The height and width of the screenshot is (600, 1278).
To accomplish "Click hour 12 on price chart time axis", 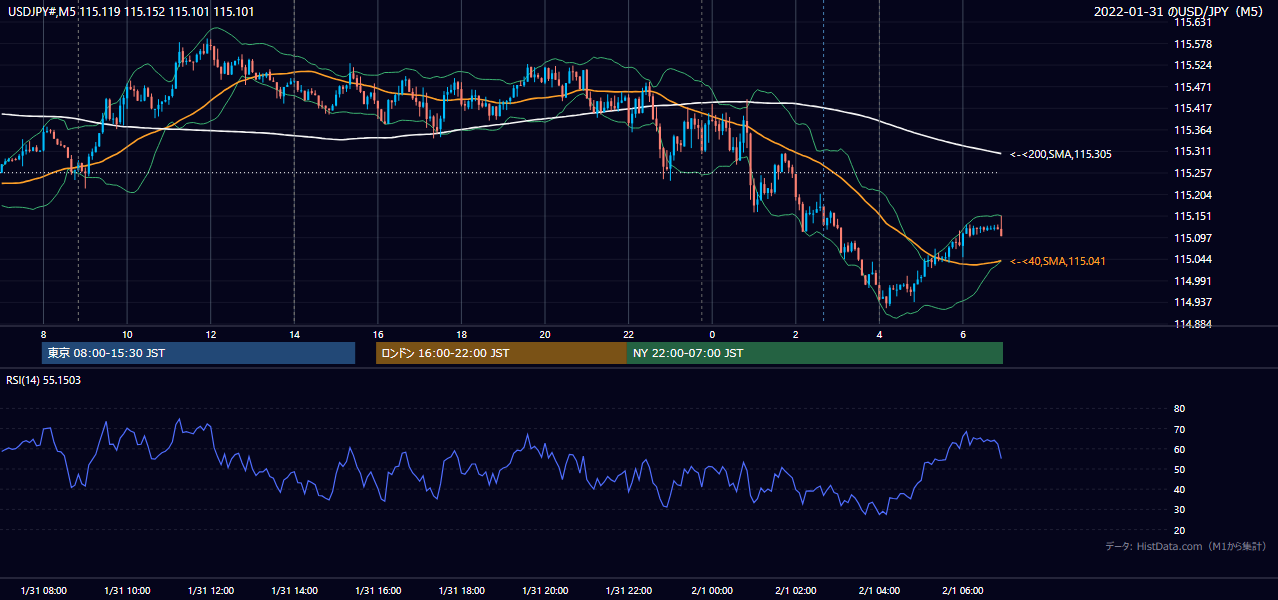I will click(210, 334).
